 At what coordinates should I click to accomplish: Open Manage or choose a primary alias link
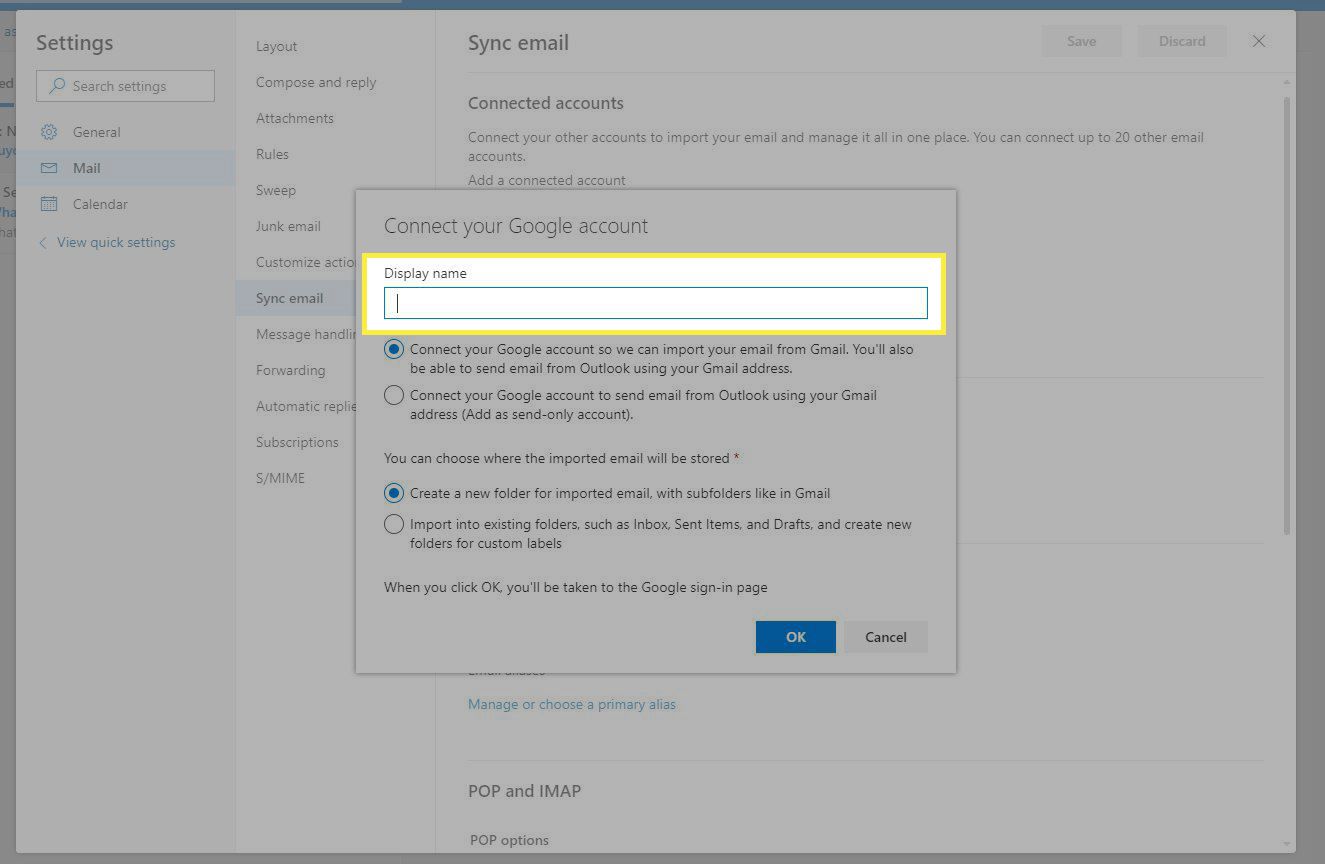[x=572, y=704]
